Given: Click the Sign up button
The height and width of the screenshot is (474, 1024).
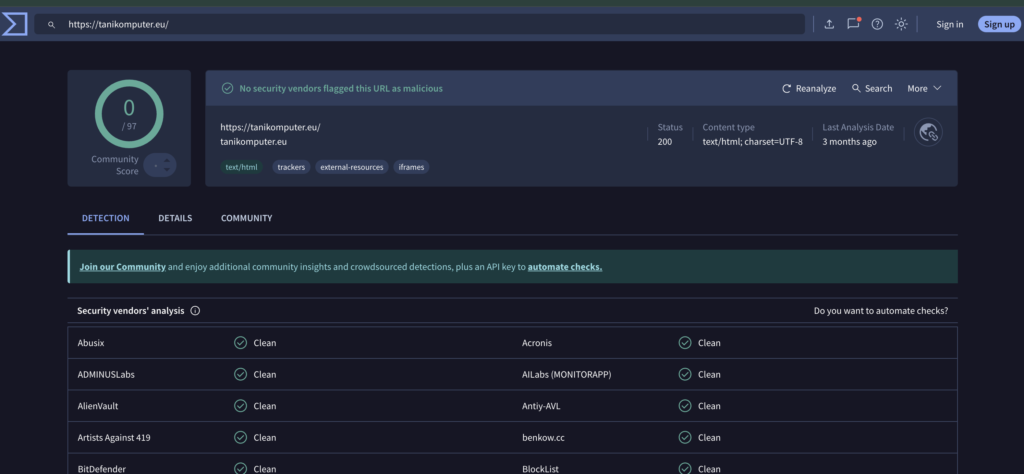Looking at the screenshot, I should (999, 24).
